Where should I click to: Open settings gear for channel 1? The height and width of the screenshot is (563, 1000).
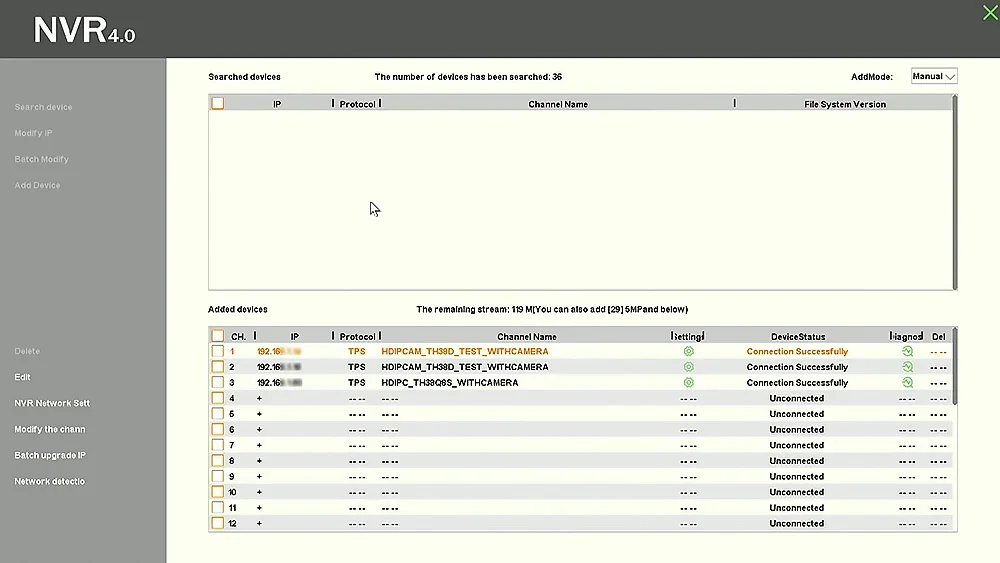(688, 351)
